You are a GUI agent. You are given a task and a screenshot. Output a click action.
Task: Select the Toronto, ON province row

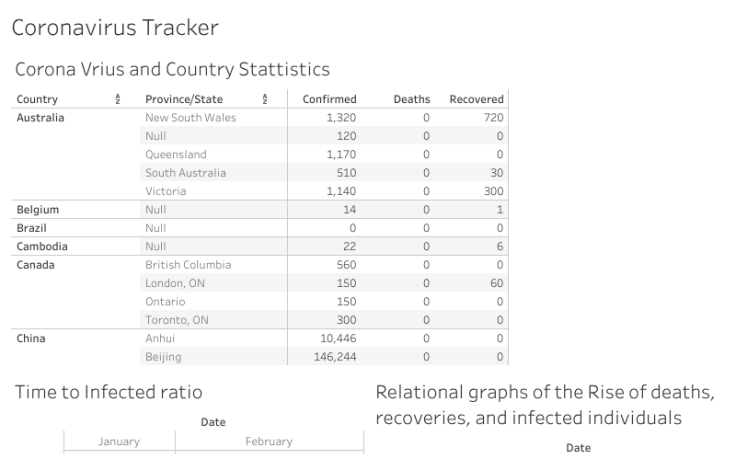coord(178,320)
